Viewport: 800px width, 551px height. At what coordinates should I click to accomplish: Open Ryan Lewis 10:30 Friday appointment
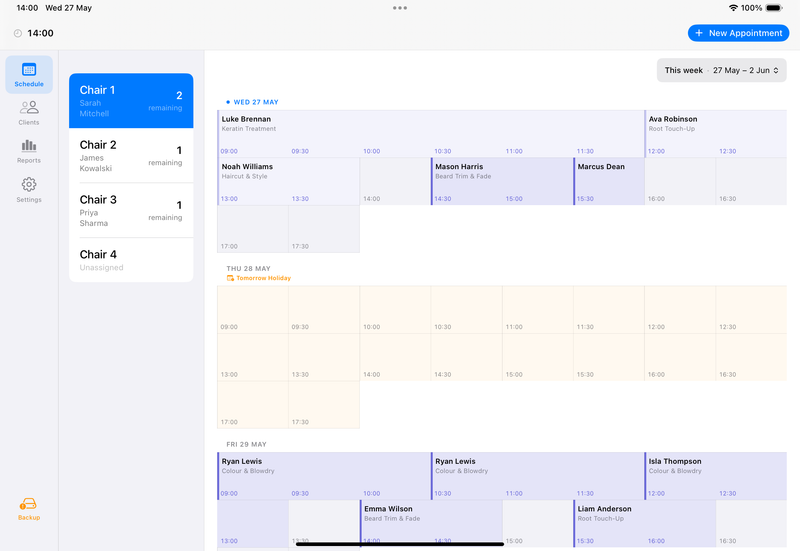pos(538,476)
